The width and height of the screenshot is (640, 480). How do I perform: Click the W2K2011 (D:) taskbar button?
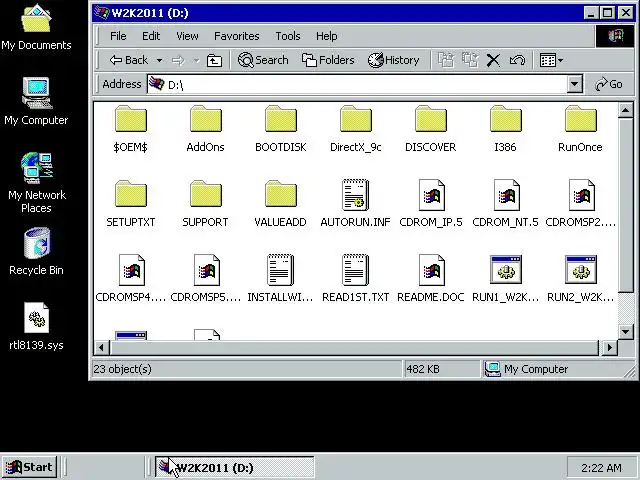[x=235, y=467]
